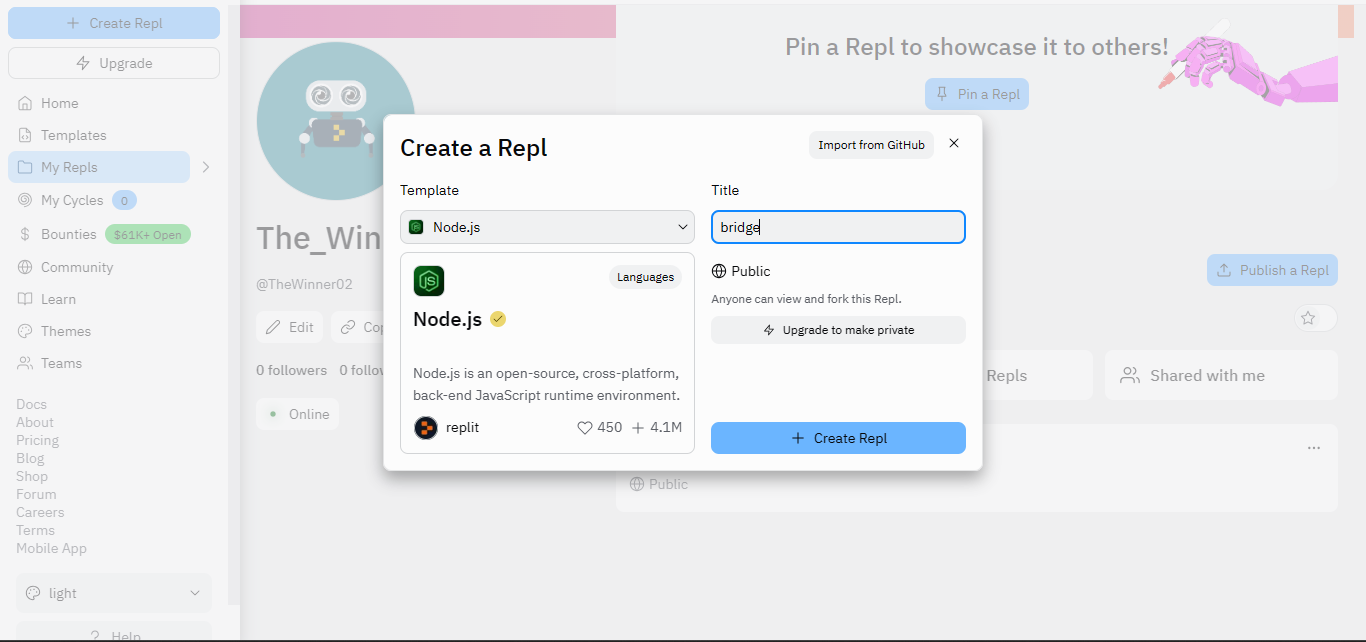Click the Public globe icon in dialog
Viewport: 1366px width, 642px height.
click(718, 271)
